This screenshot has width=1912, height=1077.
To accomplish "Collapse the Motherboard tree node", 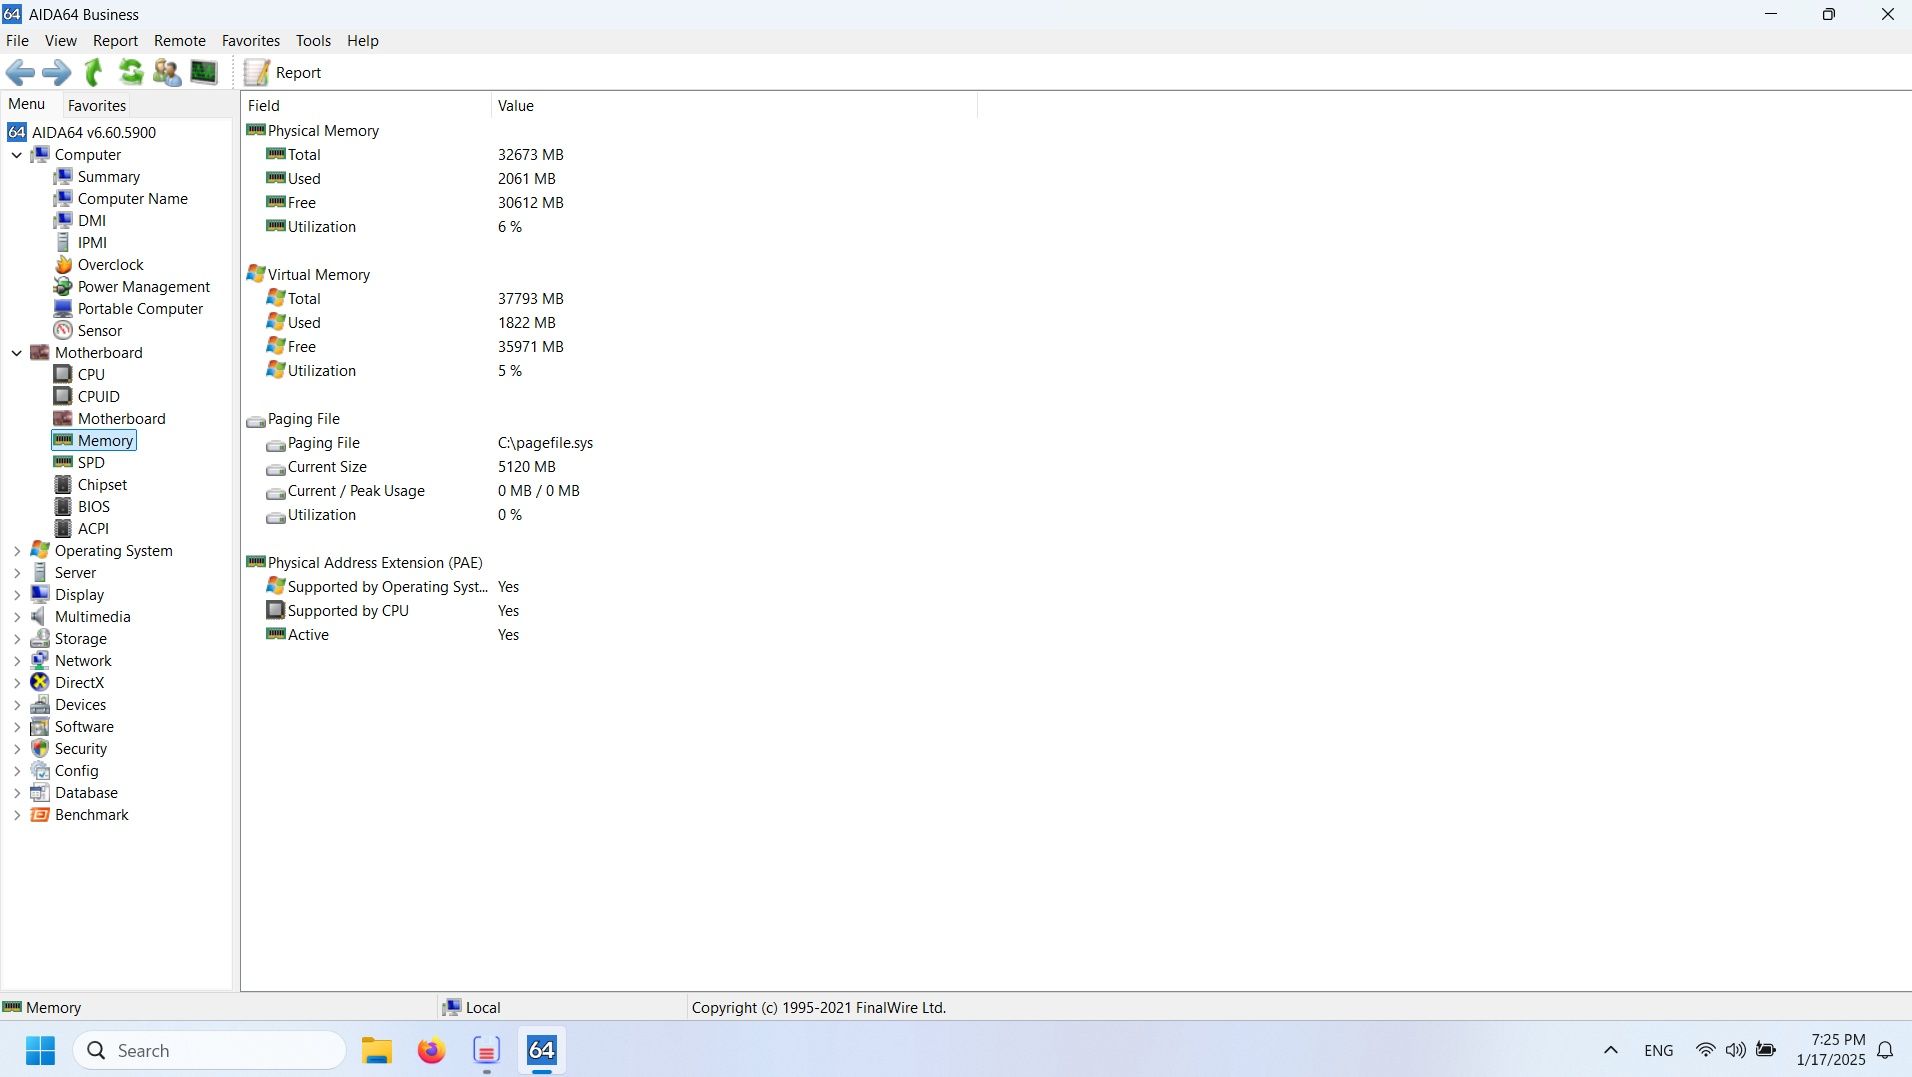I will click(17, 353).
